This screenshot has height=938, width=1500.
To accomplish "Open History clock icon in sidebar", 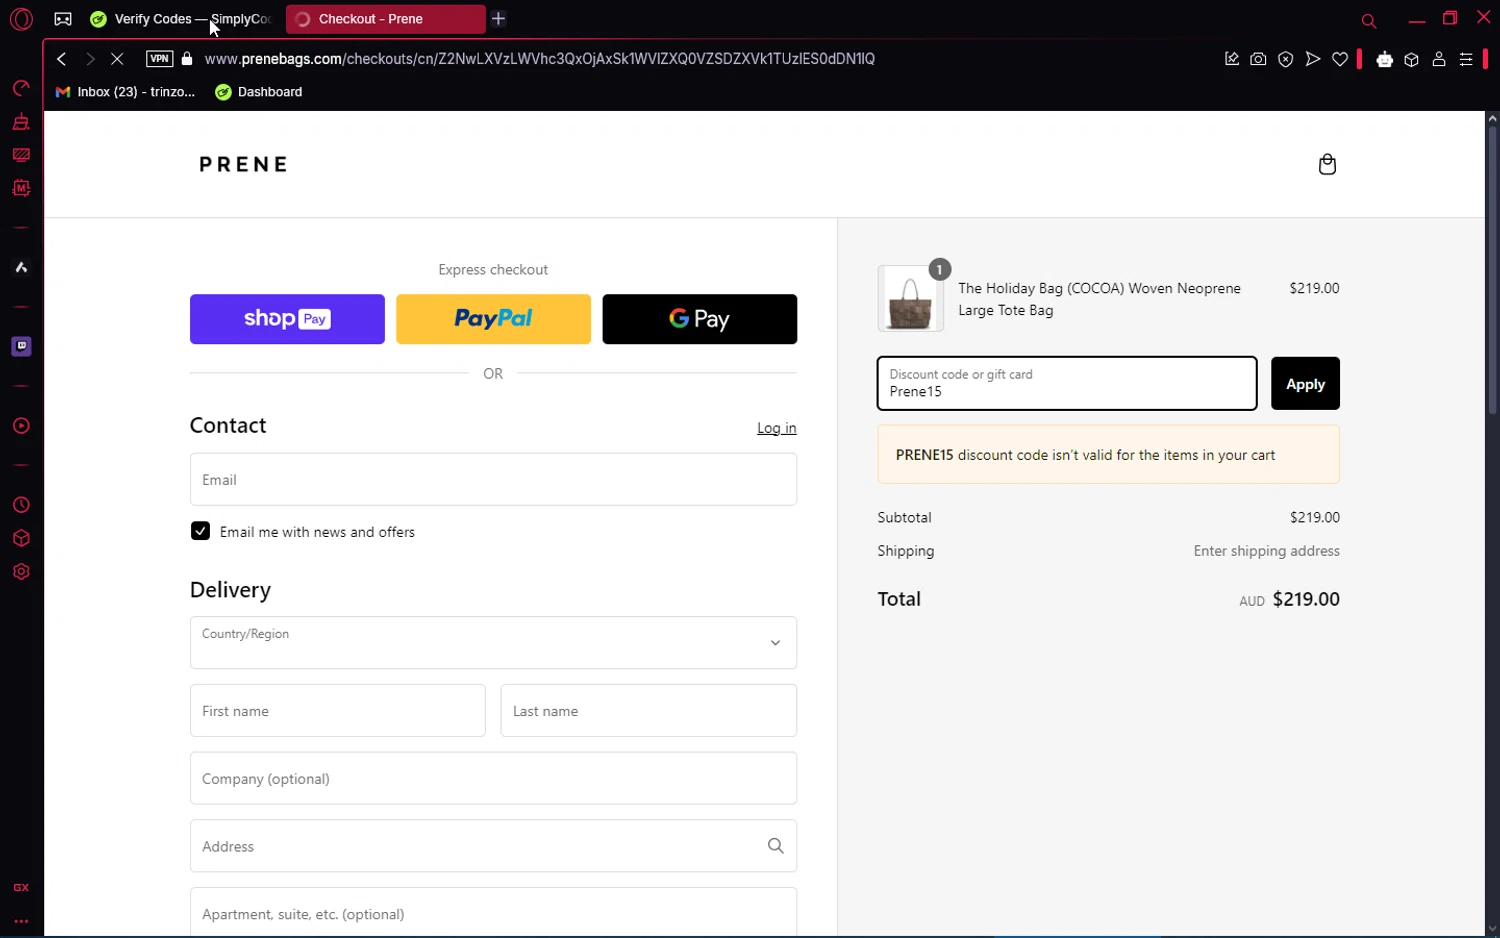I will (x=21, y=505).
